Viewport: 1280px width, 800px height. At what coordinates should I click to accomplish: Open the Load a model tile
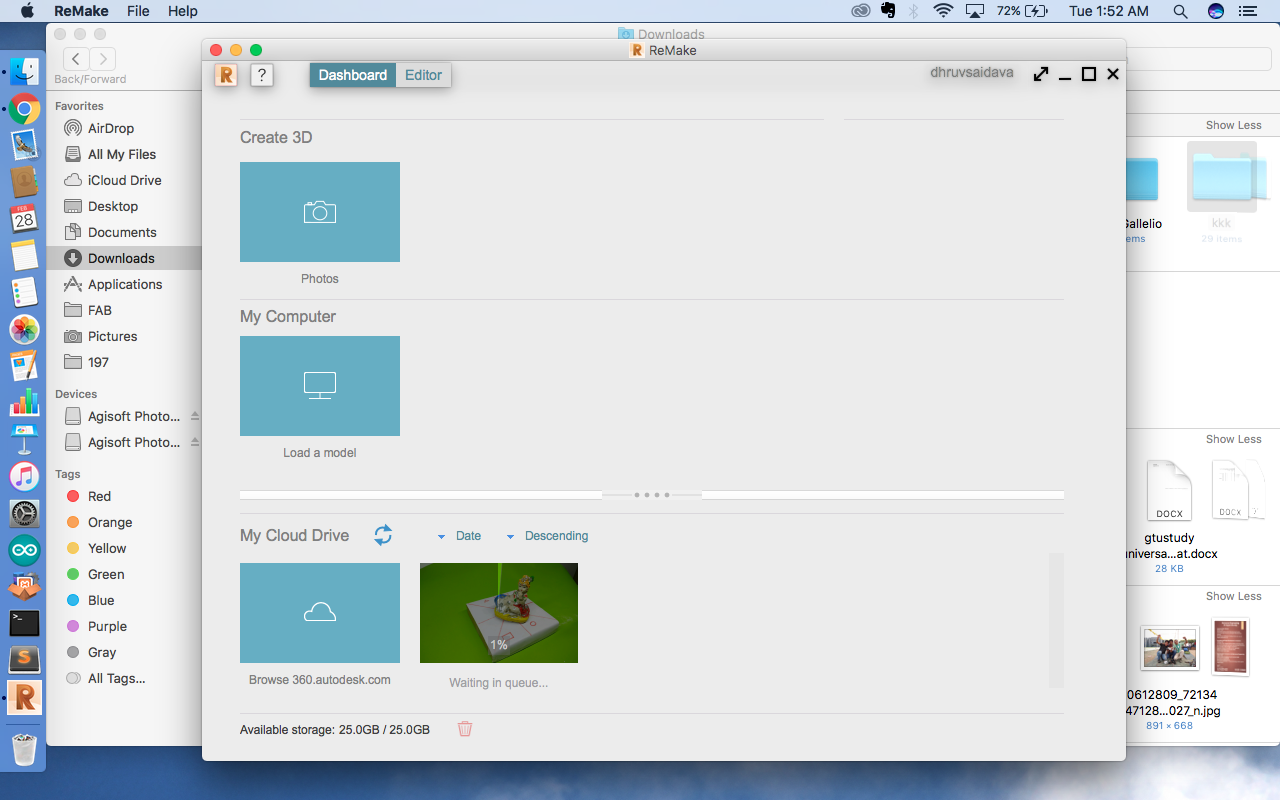[x=320, y=386]
